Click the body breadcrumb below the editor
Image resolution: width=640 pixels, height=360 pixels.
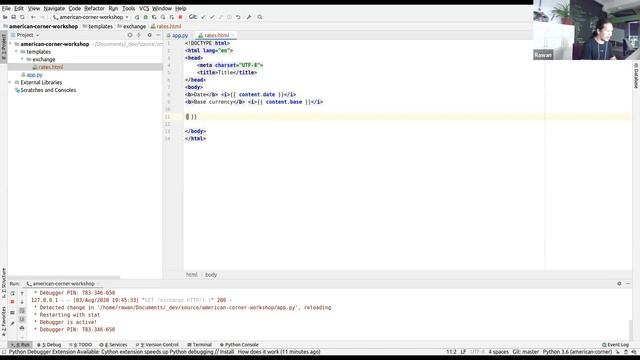(211, 275)
